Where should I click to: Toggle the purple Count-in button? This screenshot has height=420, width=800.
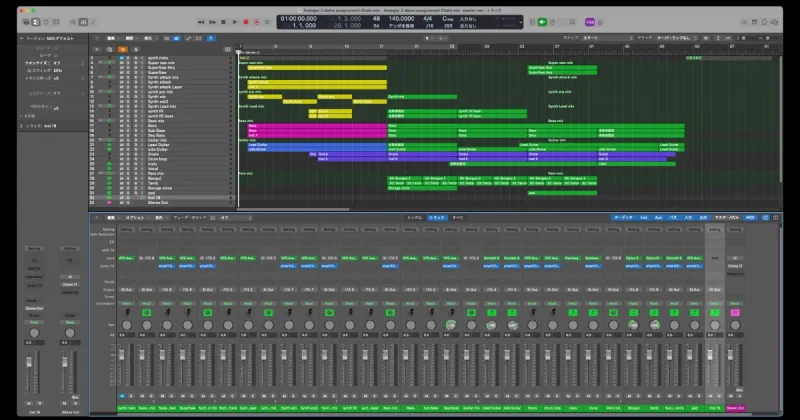click(x=589, y=22)
